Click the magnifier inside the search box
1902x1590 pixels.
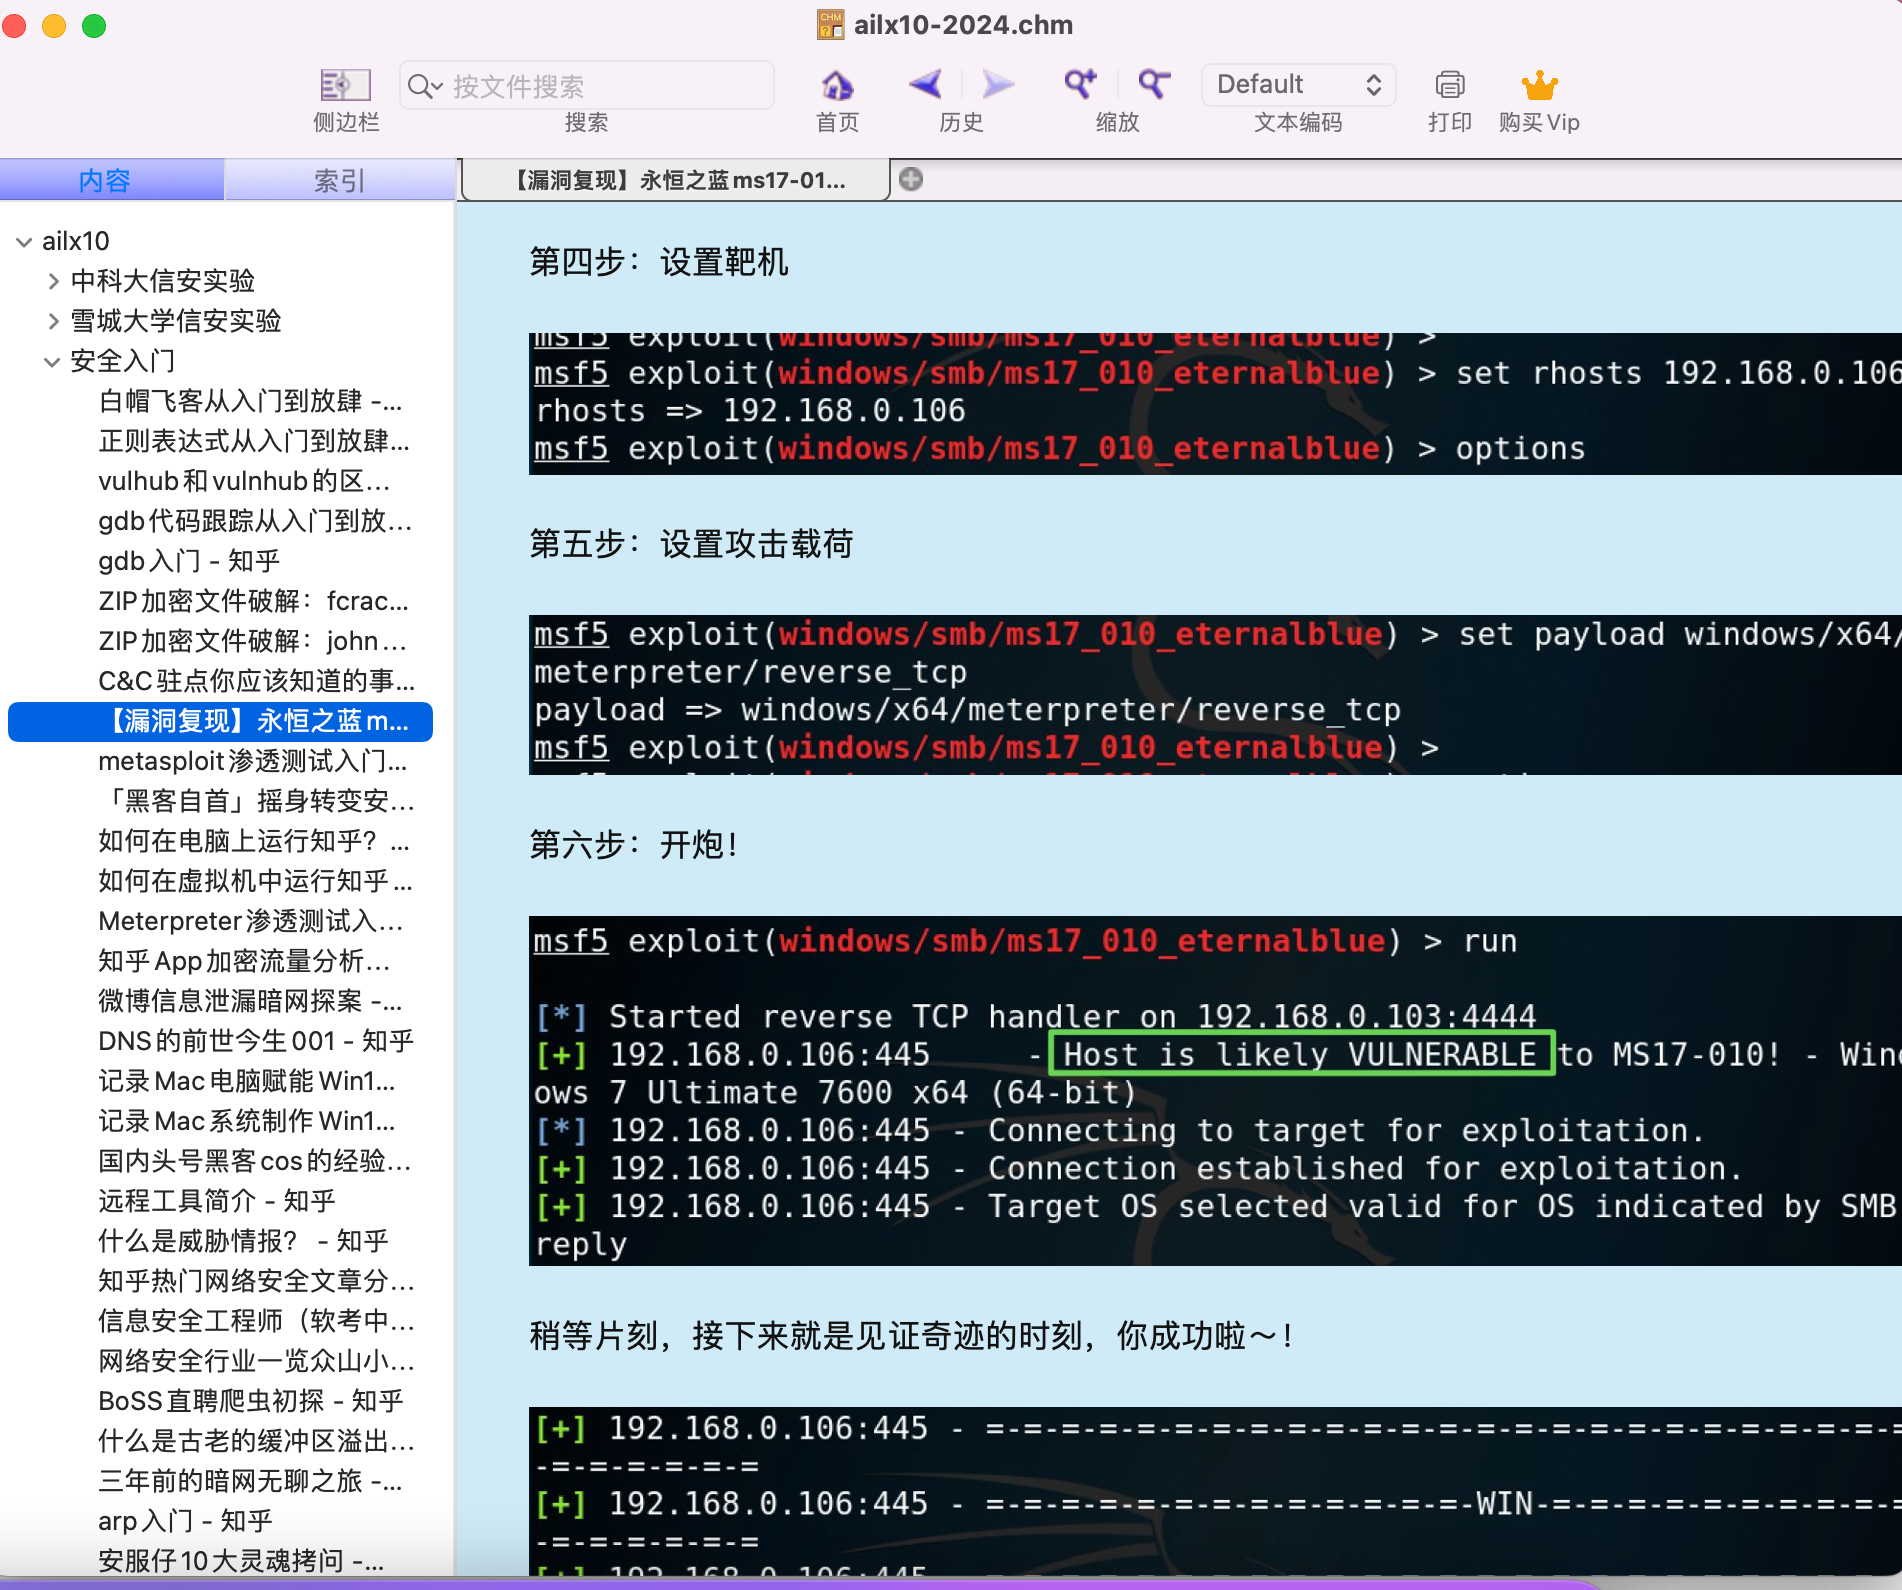pyautogui.click(x=424, y=86)
